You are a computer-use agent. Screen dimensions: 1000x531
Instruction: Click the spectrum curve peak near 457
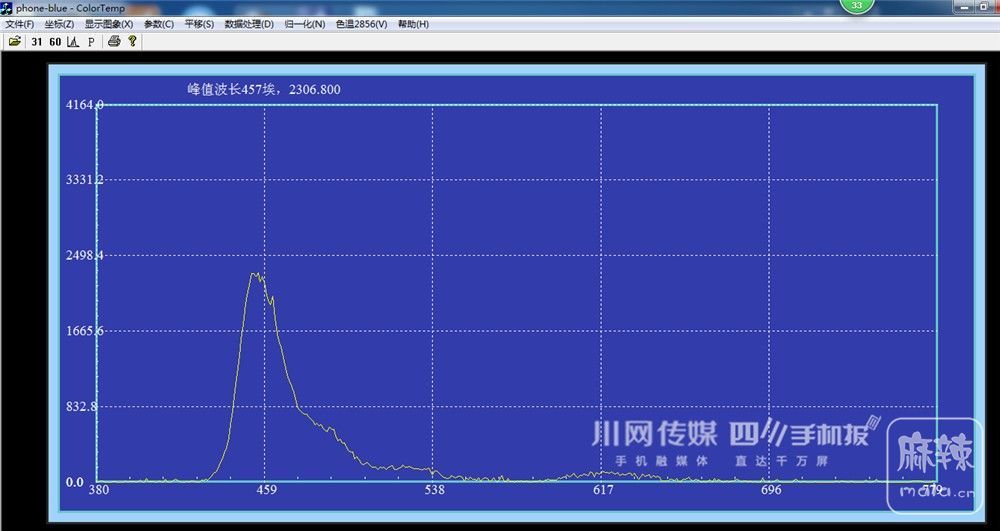pos(255,274)
